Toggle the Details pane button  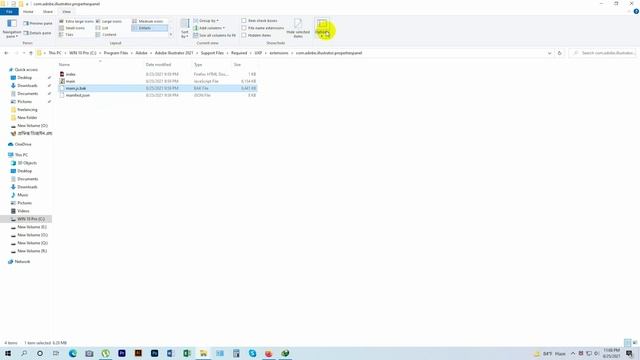tap(38, 33)
